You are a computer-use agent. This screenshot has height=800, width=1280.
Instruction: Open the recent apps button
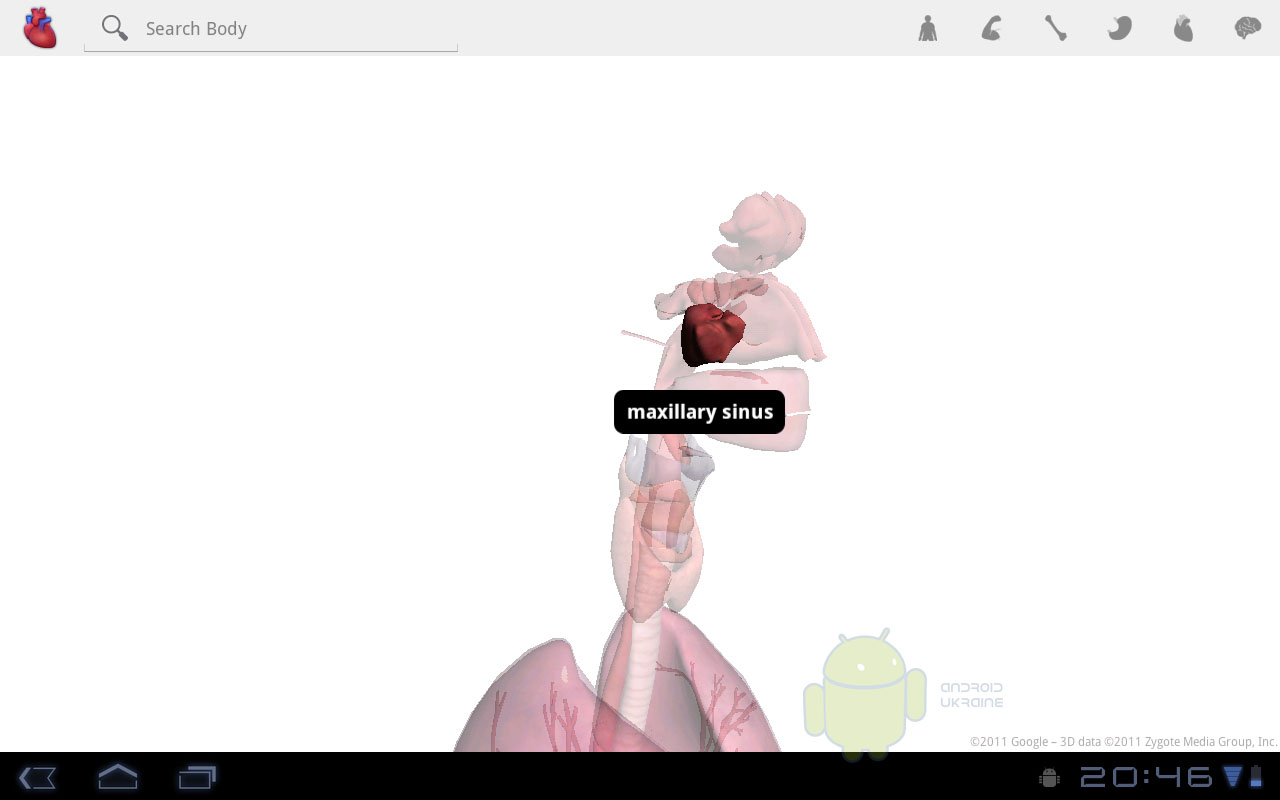click(197, 777)
